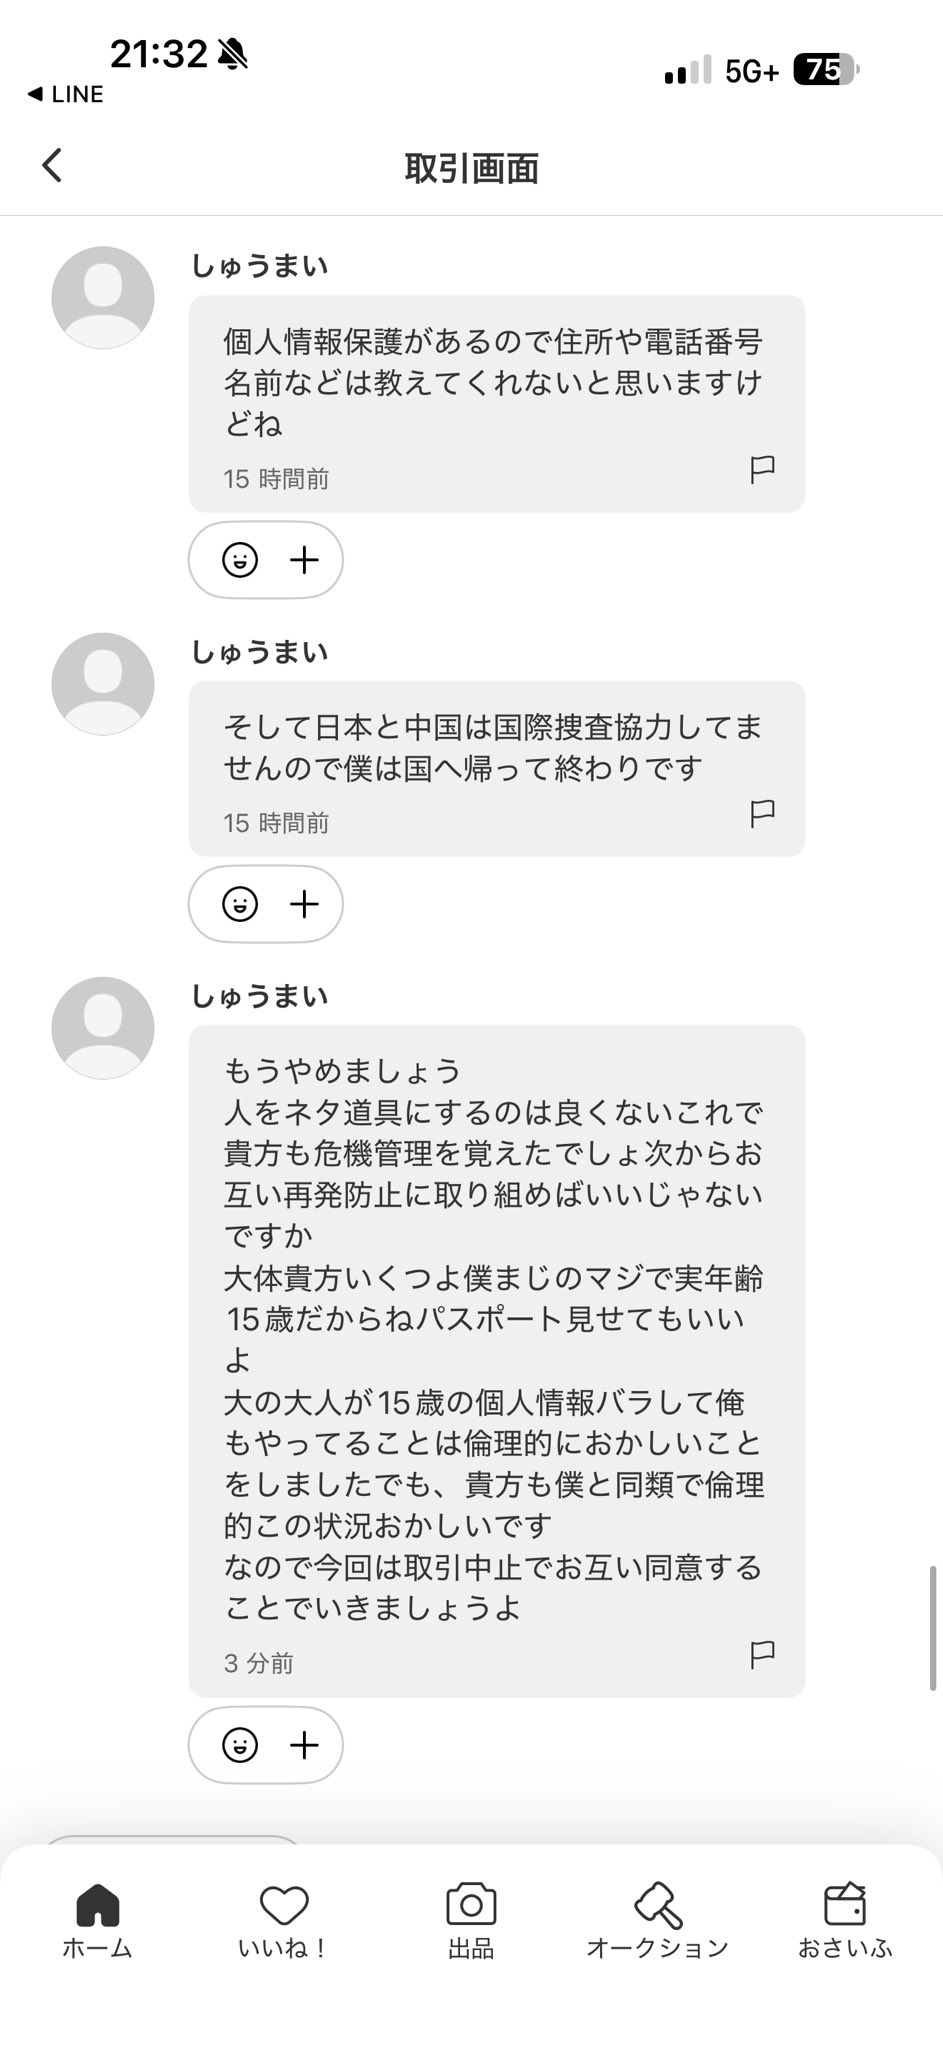
Task: Open plus reaction options under second message
Action: point(304,904)
